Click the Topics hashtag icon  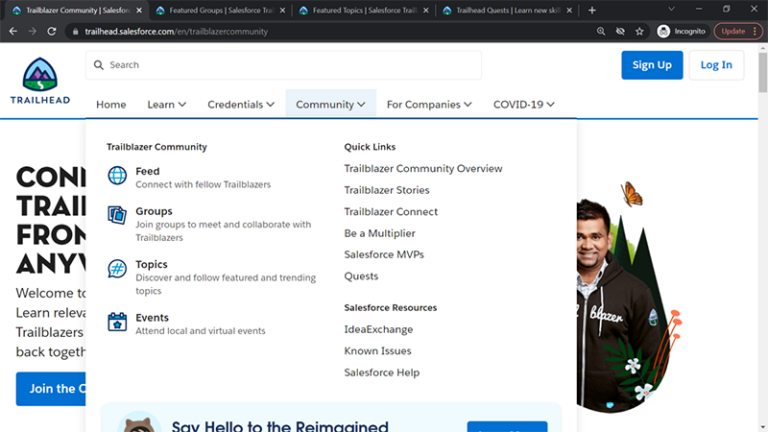click(117, 268)
